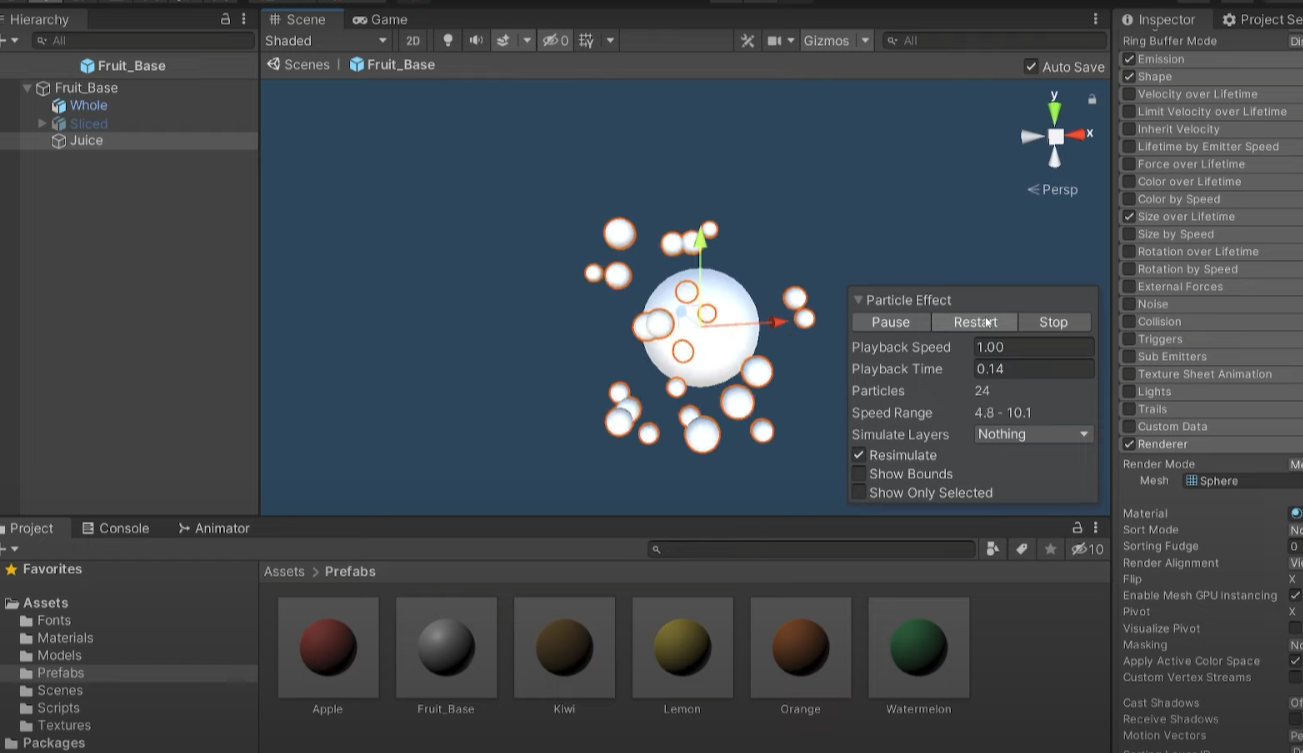The width and height of the screenshot is (1303, 753).
Task: Open component editor tools wrench icon
Action: pyautogui.click(x=747, y=41)
